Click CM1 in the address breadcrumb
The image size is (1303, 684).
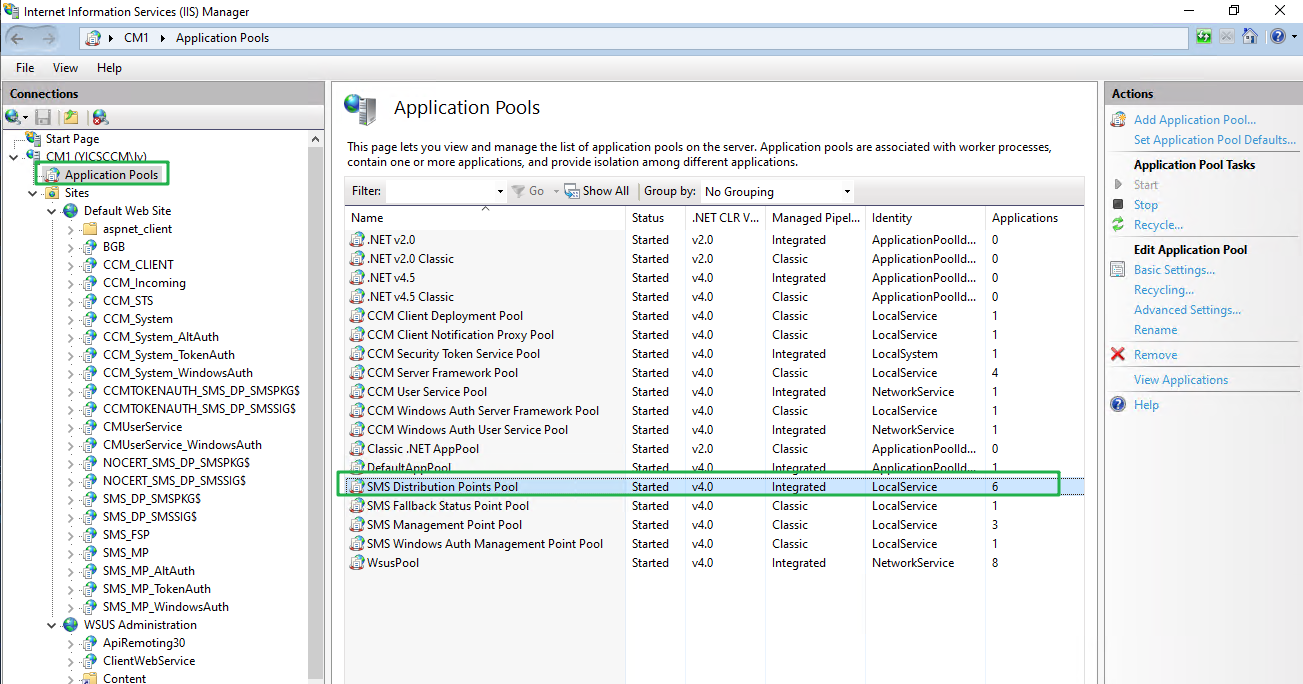pos(136,38)
